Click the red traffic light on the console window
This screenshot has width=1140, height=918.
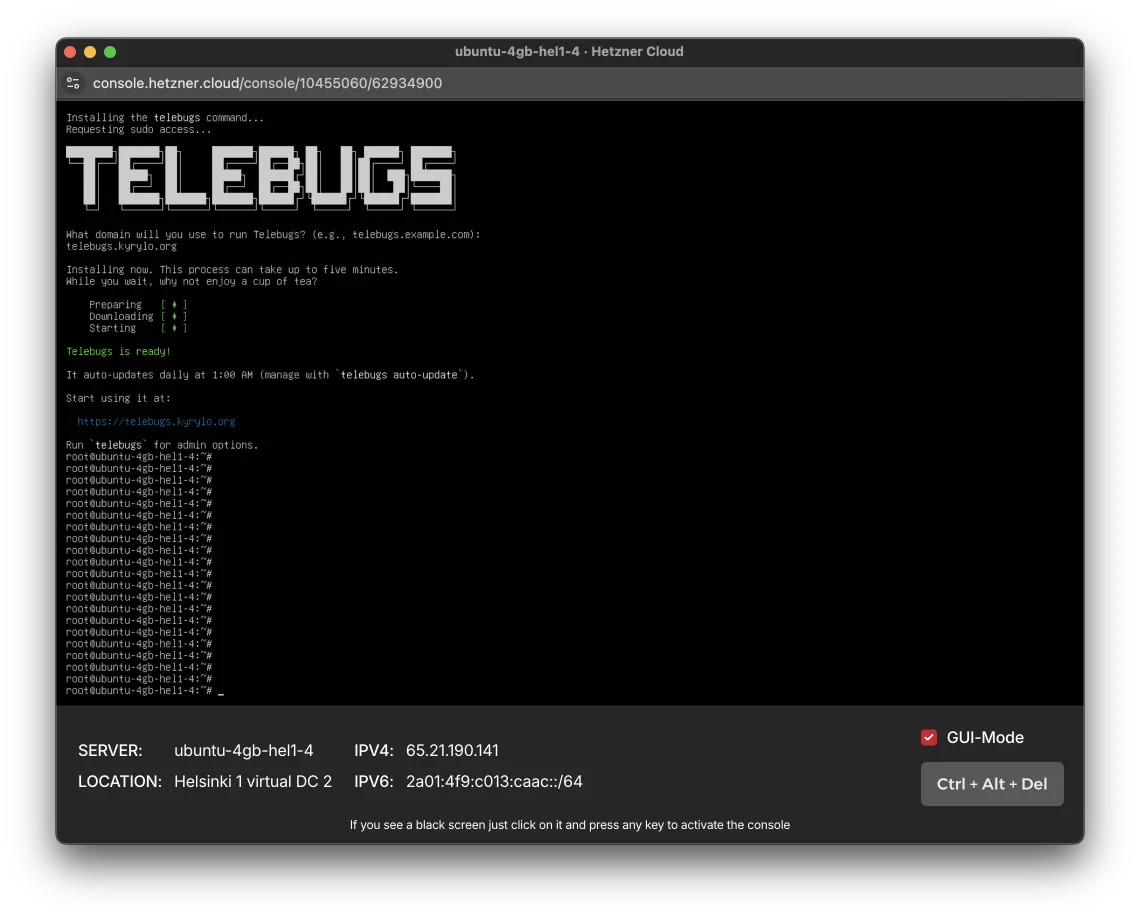[x=69, y=51]
